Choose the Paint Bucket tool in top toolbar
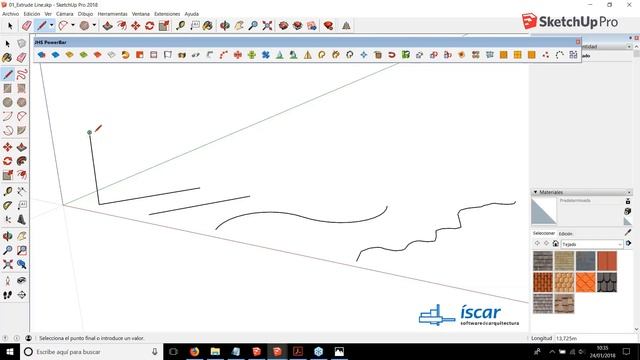 [208, 26]
